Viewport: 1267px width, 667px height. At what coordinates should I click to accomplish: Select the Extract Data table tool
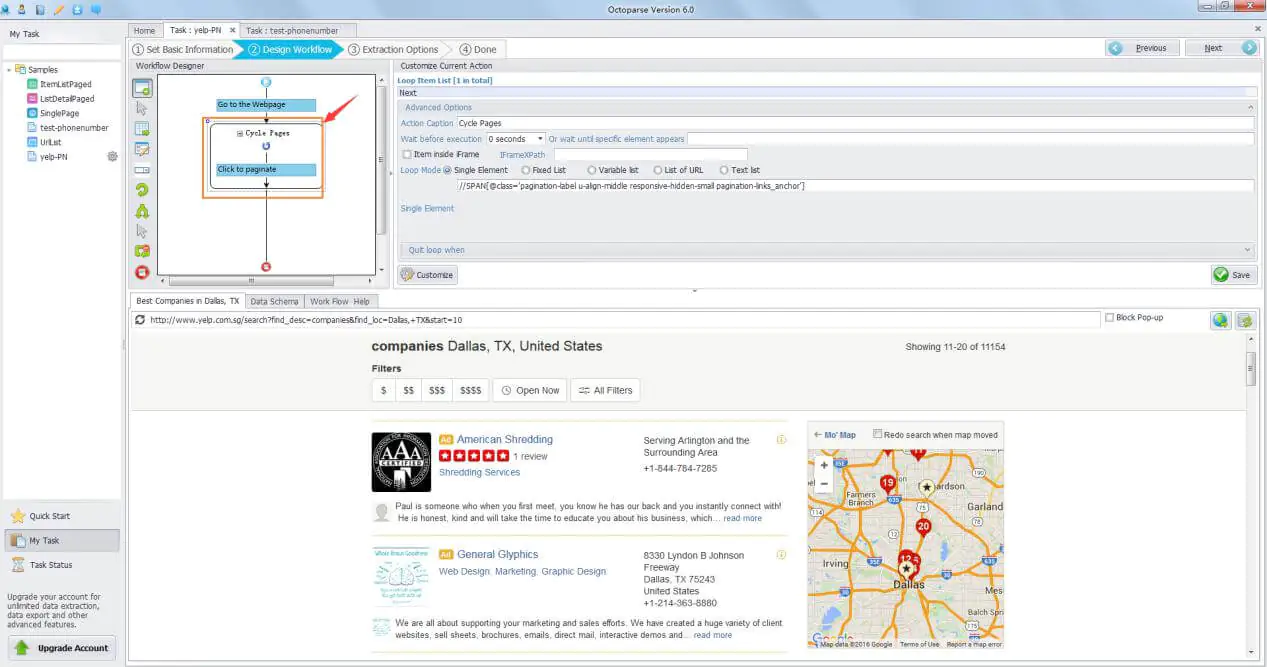(142, 129)
